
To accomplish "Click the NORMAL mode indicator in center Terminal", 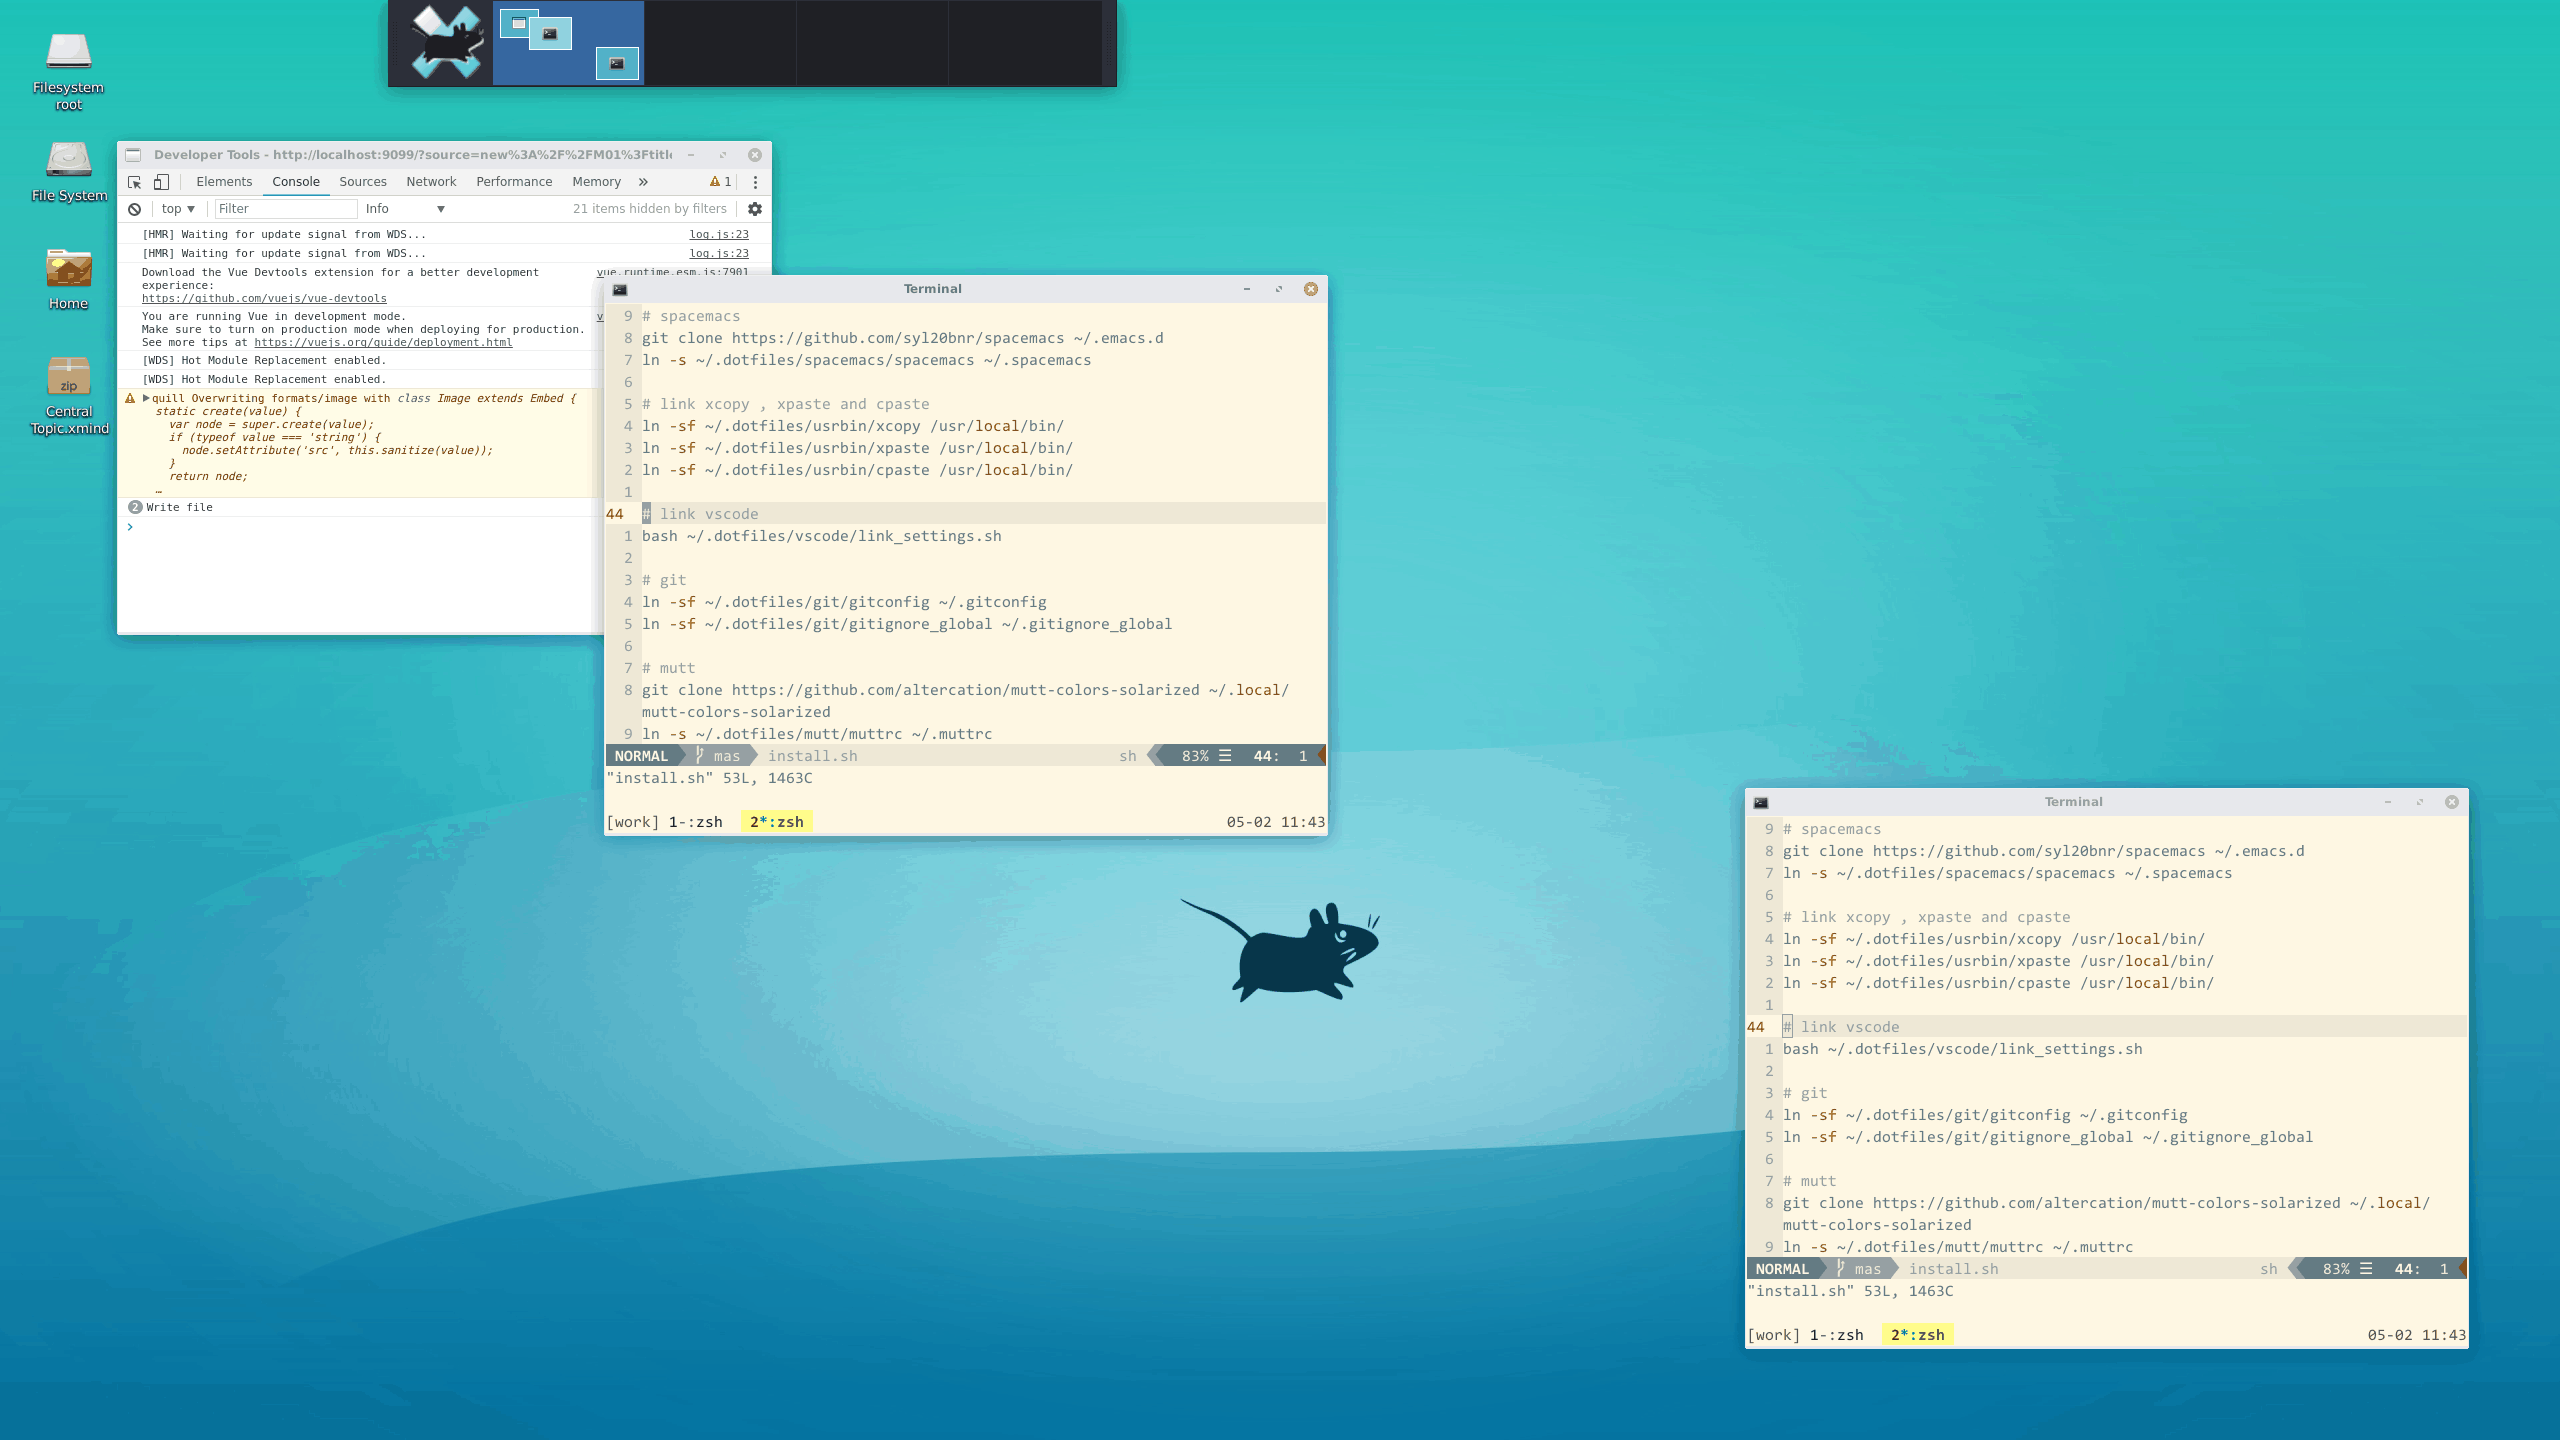I will point(641,756).
